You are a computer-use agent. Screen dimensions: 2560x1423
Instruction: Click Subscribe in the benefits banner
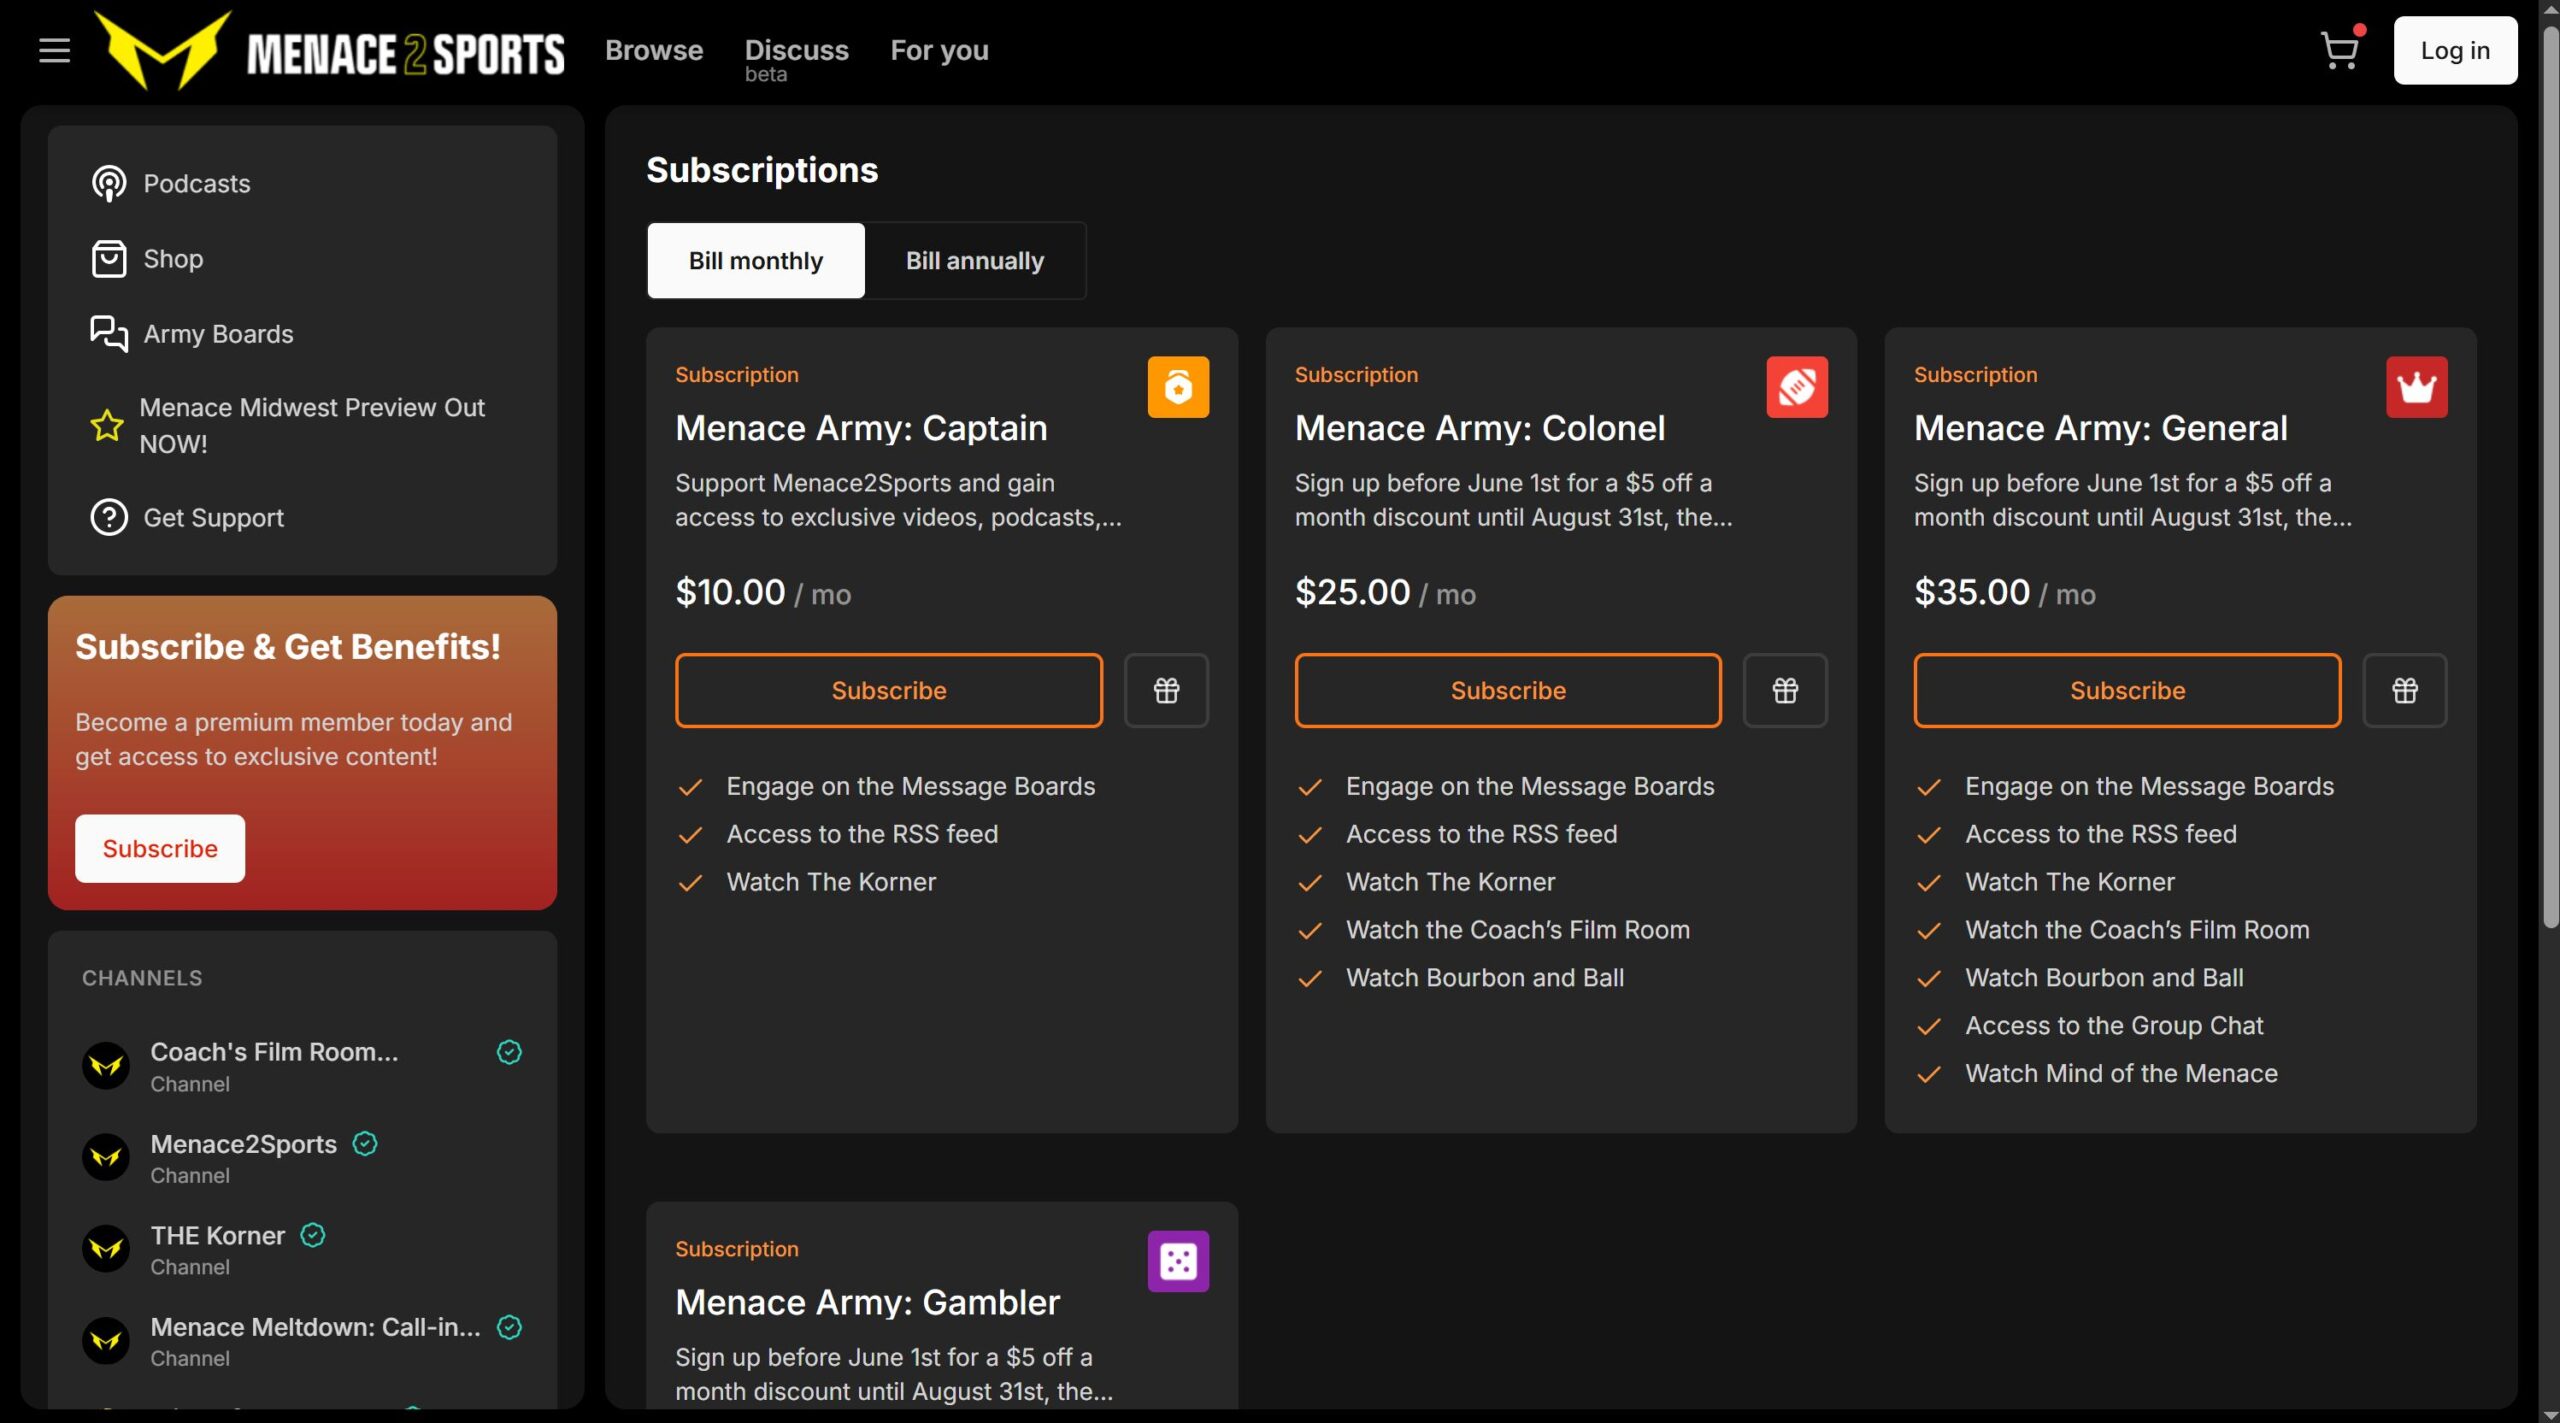click(x=160, y=848)
